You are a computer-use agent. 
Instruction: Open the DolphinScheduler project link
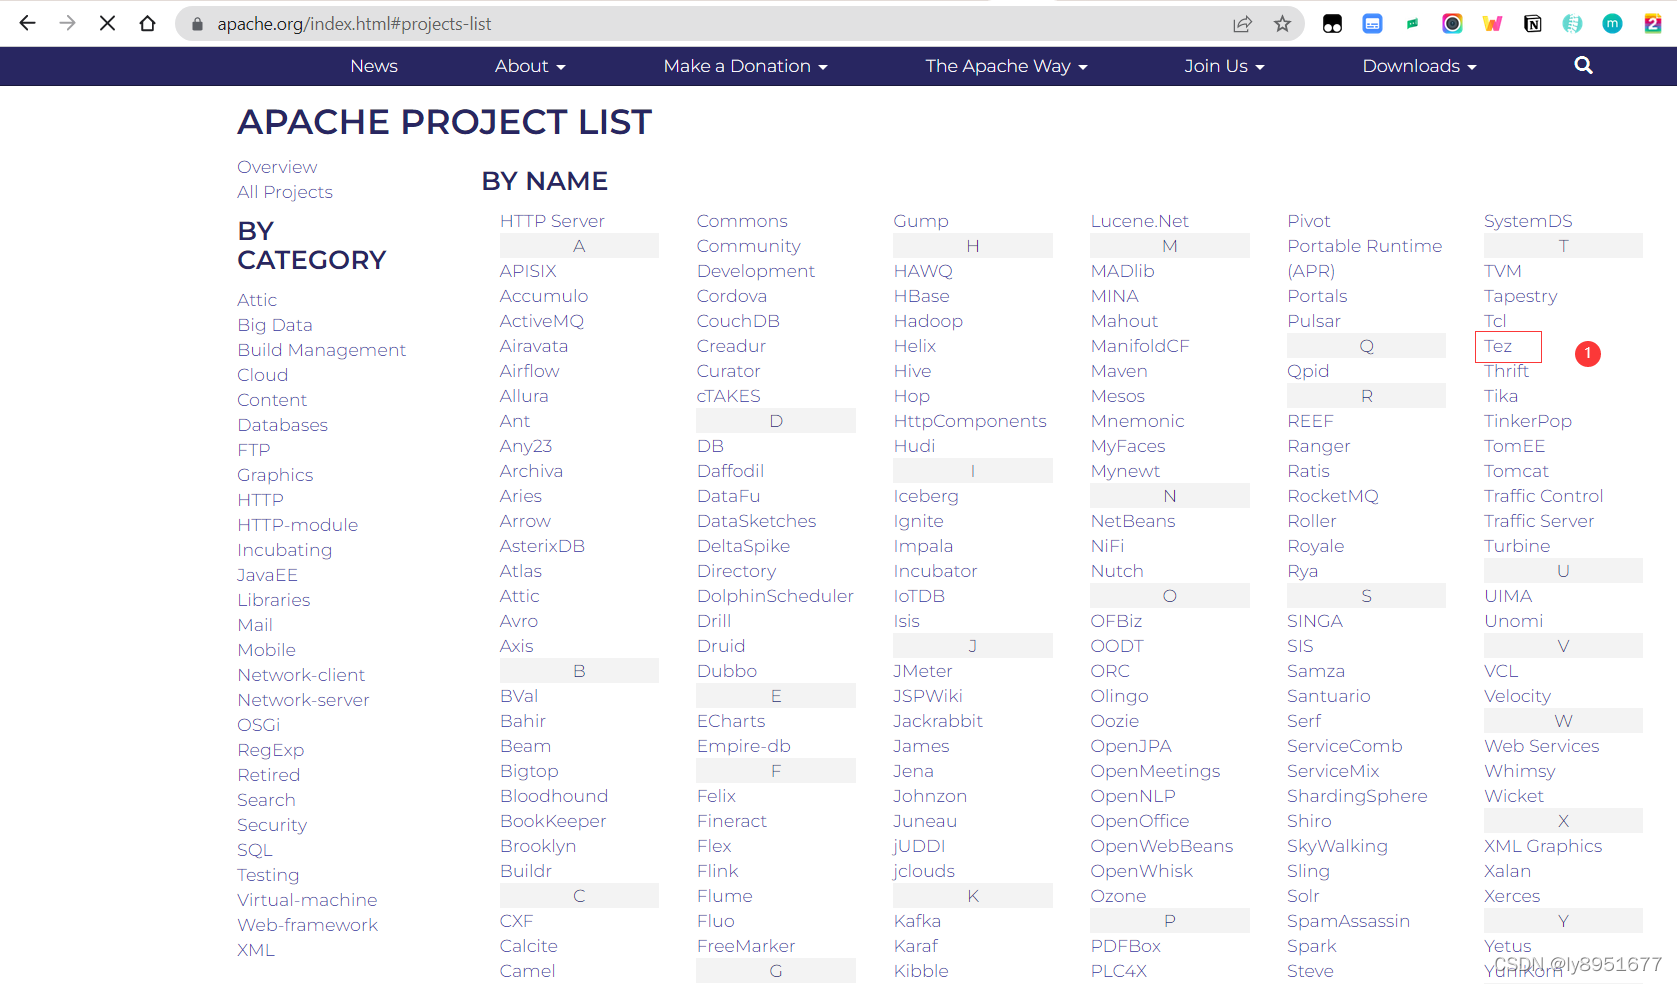coord(775,596)
